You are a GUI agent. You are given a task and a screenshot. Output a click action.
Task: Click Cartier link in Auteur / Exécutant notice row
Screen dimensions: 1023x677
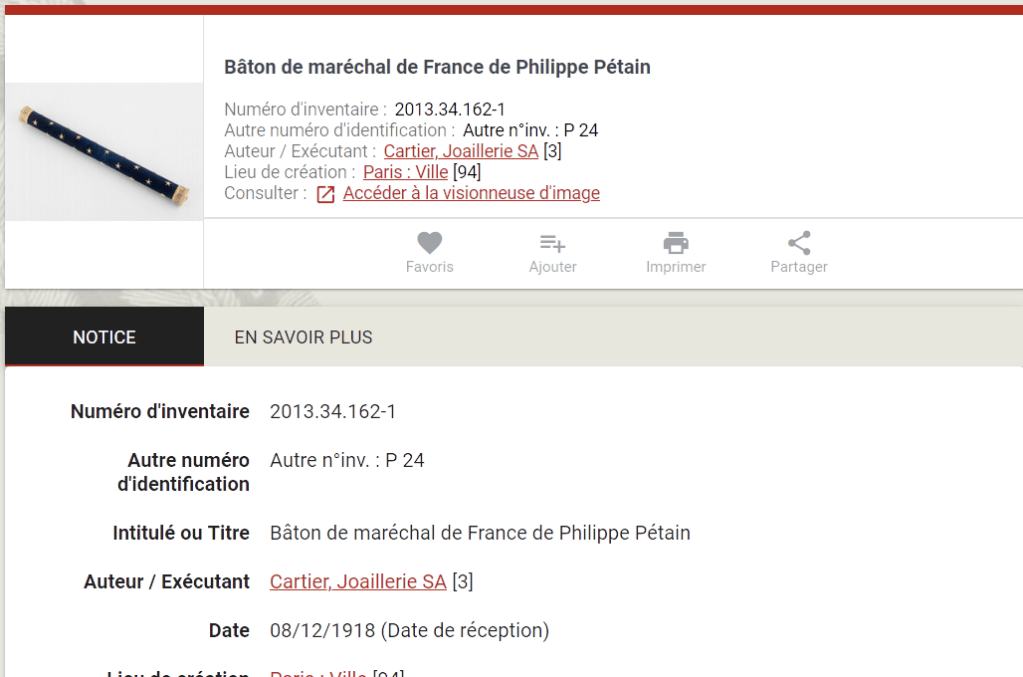(358, 581)
